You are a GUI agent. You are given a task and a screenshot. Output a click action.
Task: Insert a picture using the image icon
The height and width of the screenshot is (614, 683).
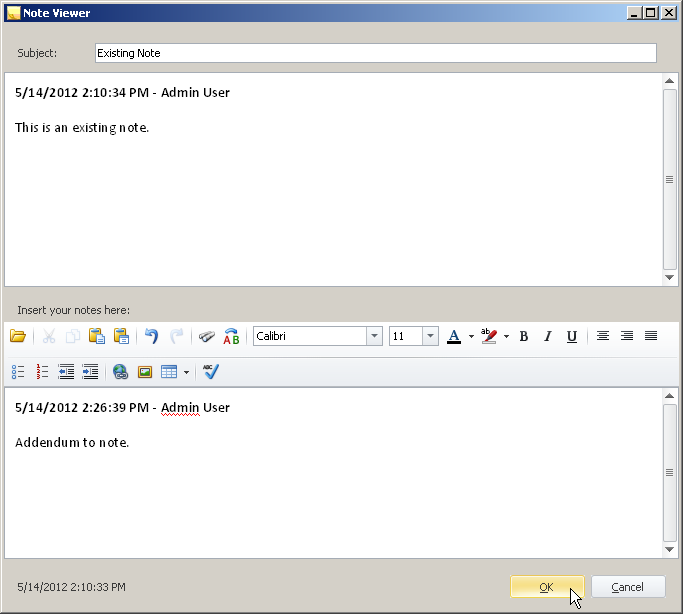(145, 372)
